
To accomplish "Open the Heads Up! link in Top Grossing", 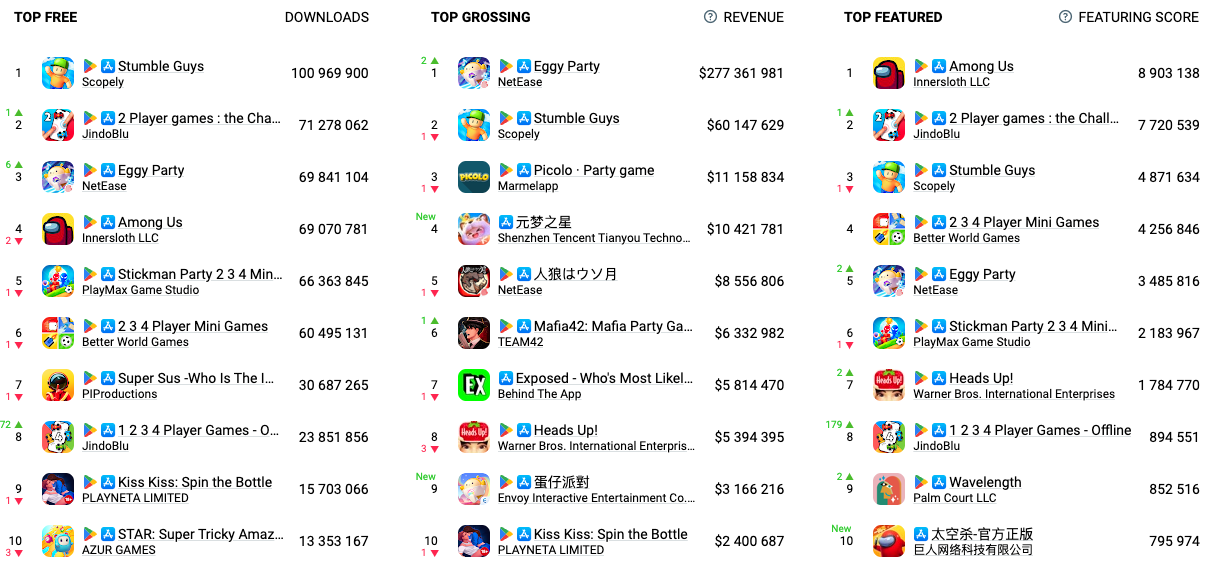I will pos(566,430).
